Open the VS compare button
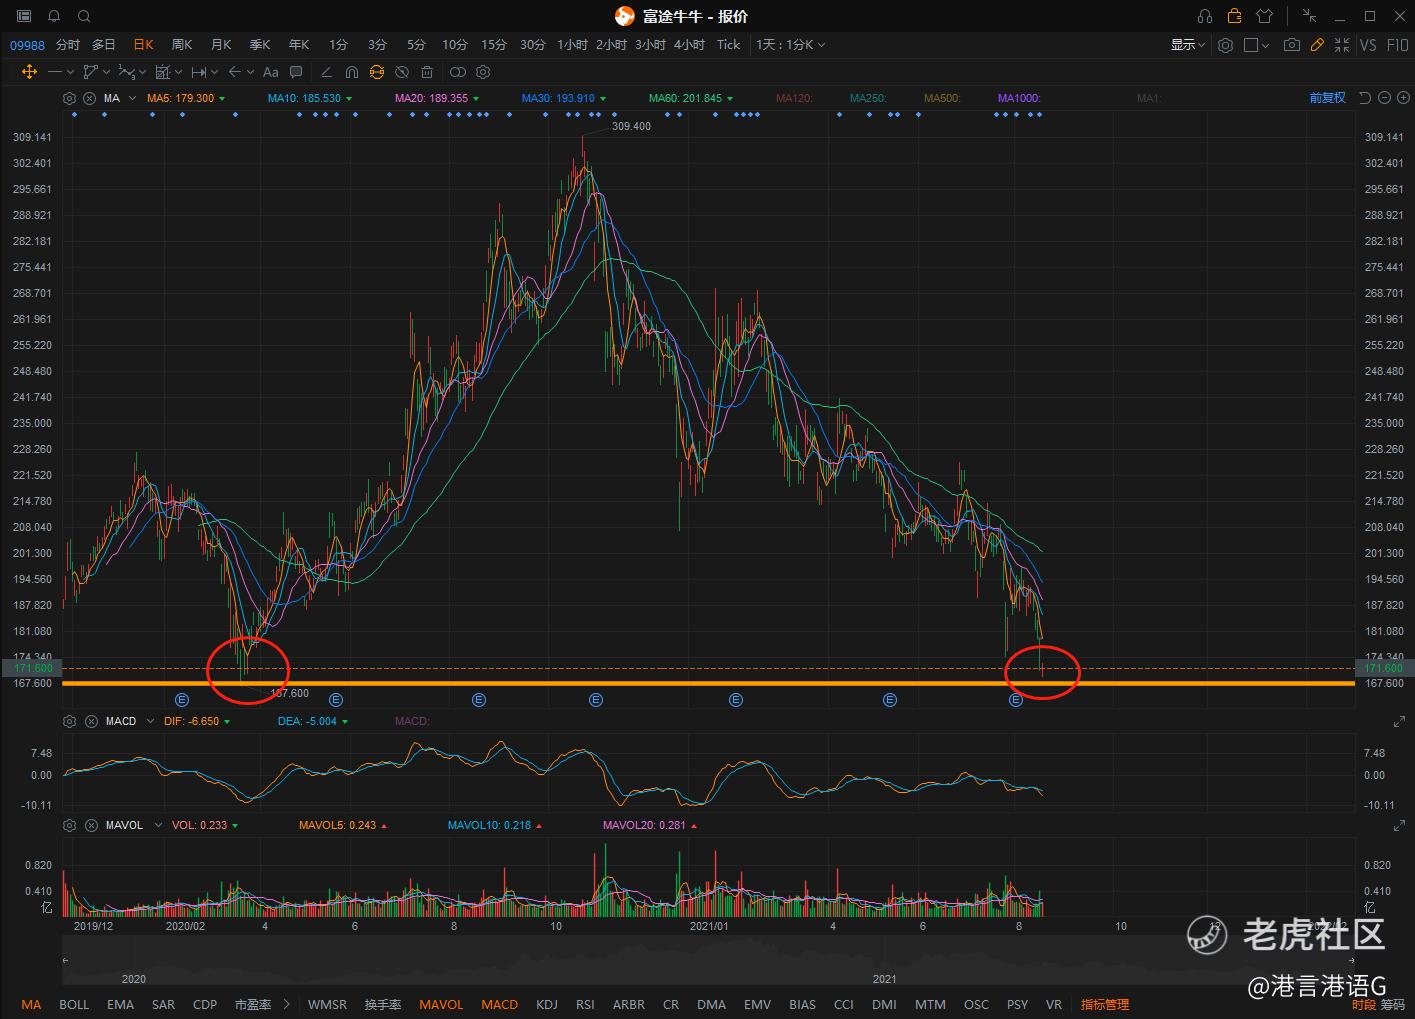Image resolution: width=1415 pixels, height=1019 pixels. [x=1368, y=45]
